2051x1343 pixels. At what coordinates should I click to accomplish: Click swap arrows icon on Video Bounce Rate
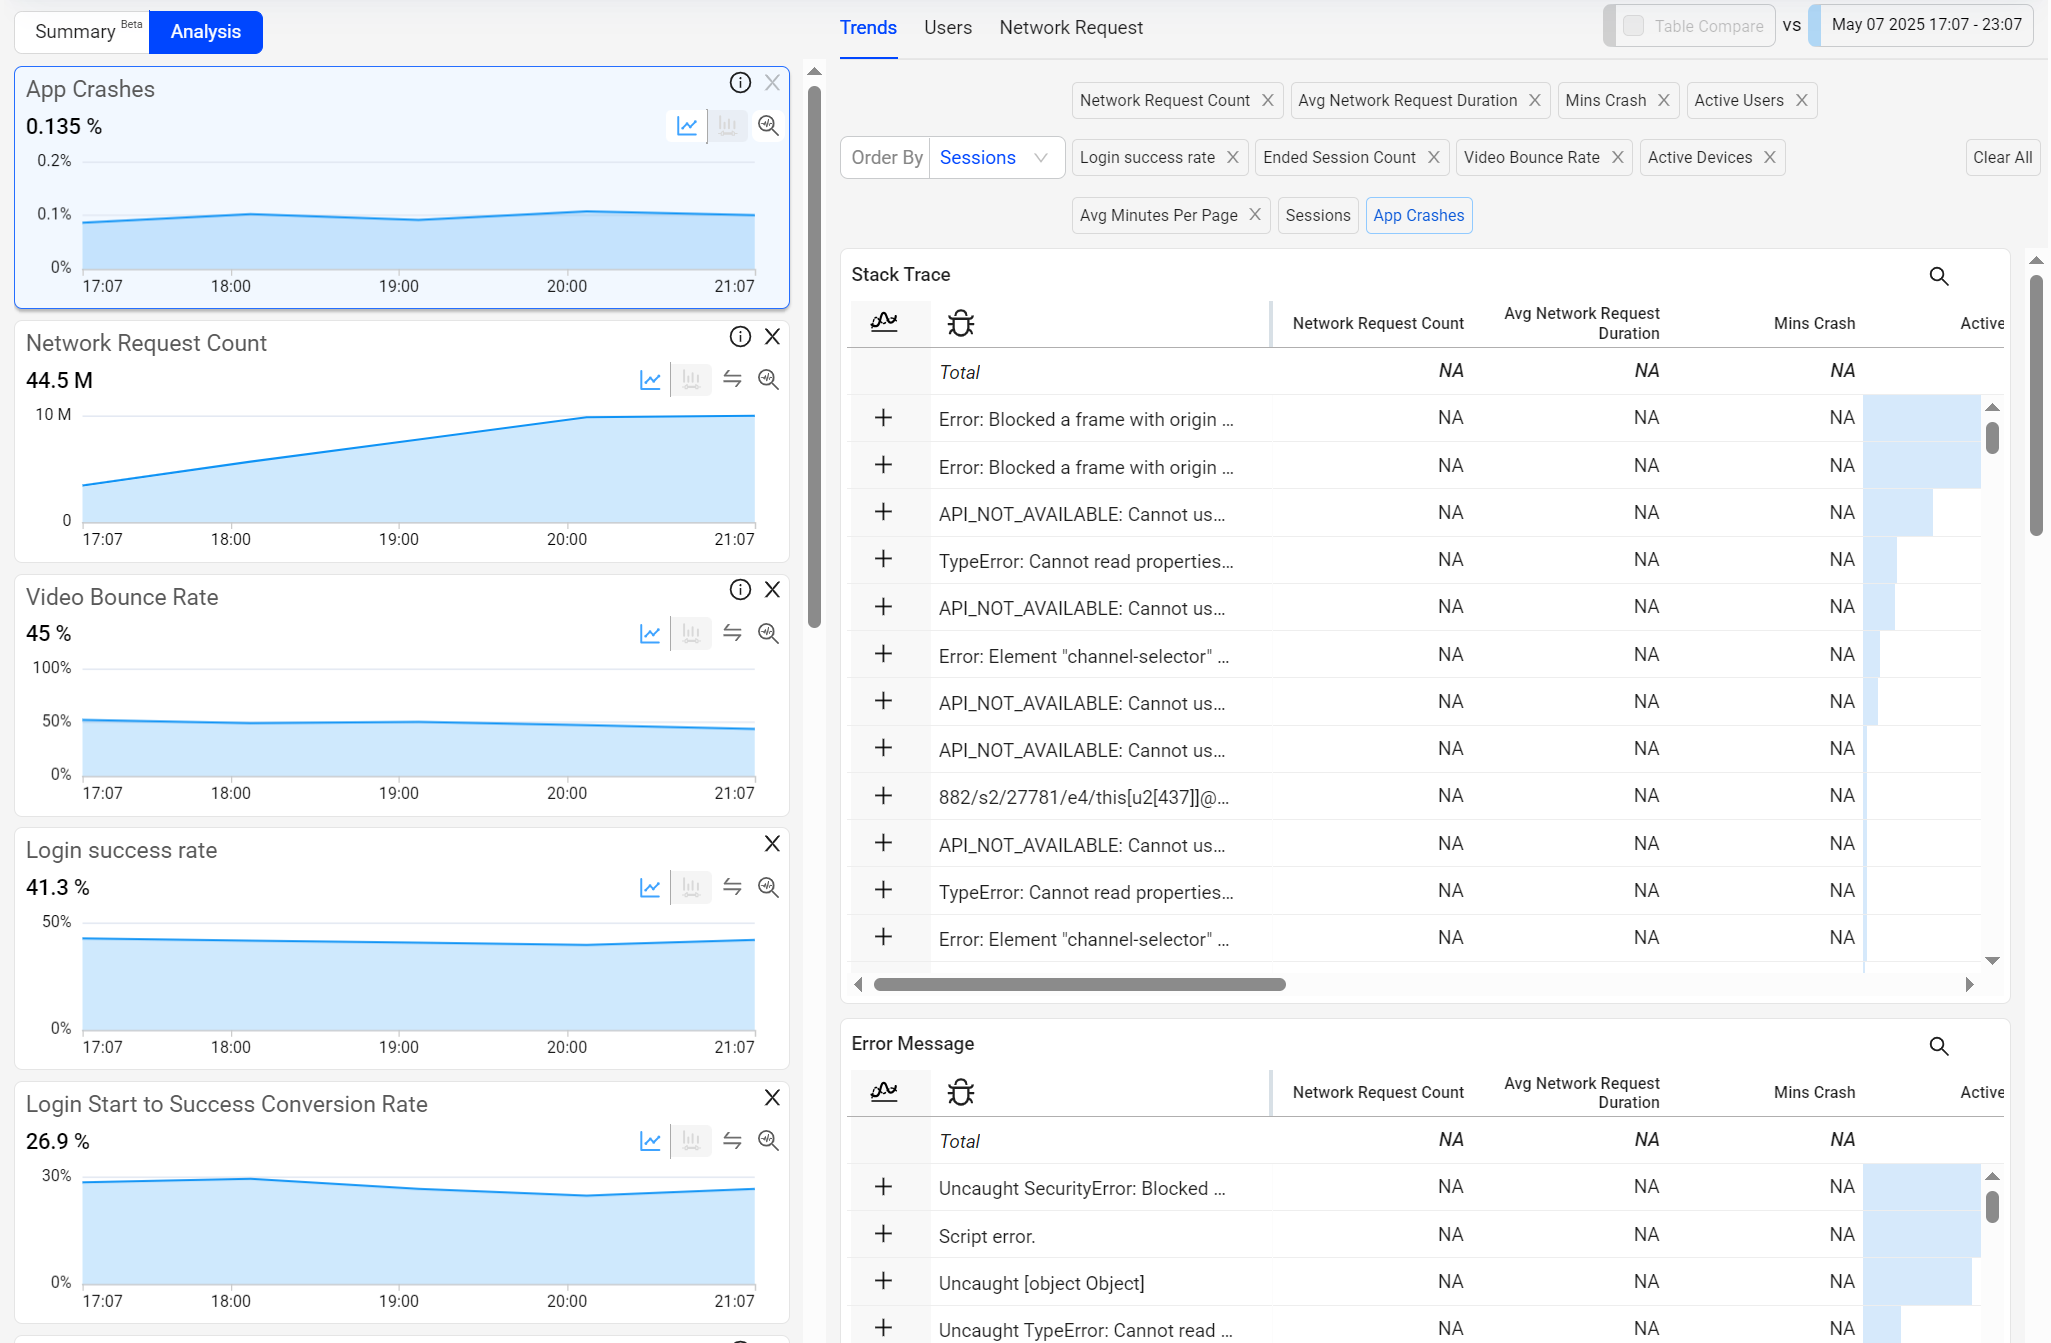tap(732, 634)
